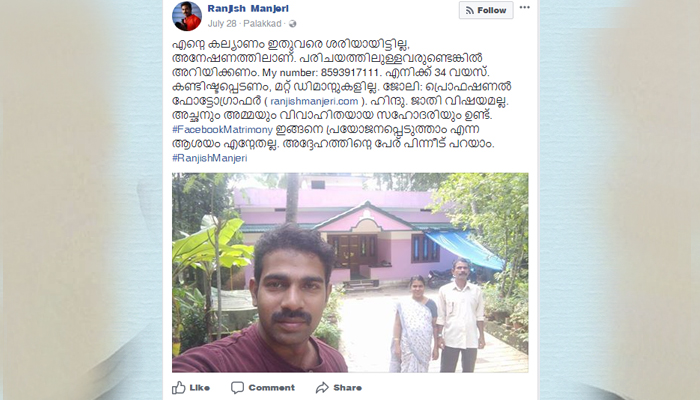The height and width of the screenshot is (400, 700).
Task: Click the globe public privacy icon
Action: [x=292, y=24]
